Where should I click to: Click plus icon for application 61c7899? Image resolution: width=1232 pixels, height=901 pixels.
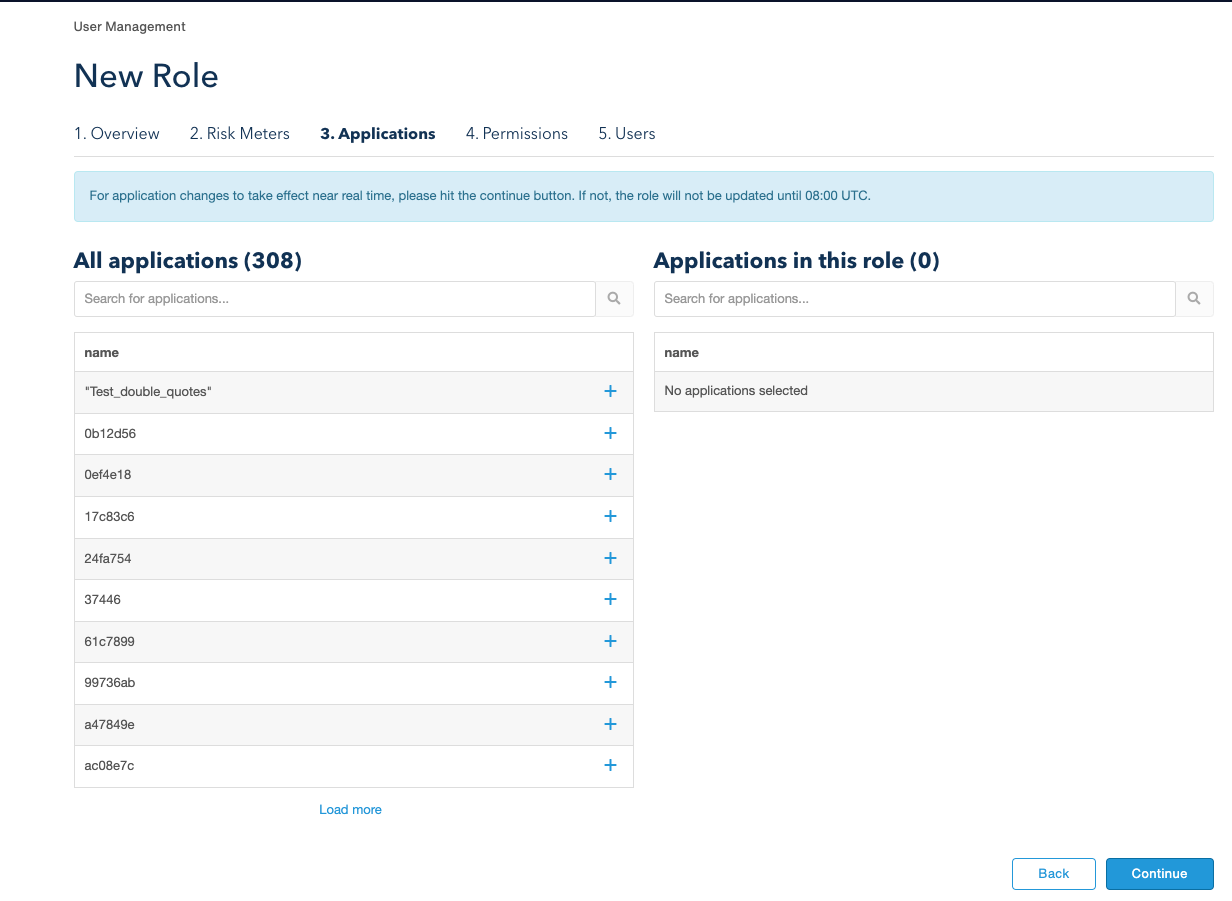coord(610,642)
